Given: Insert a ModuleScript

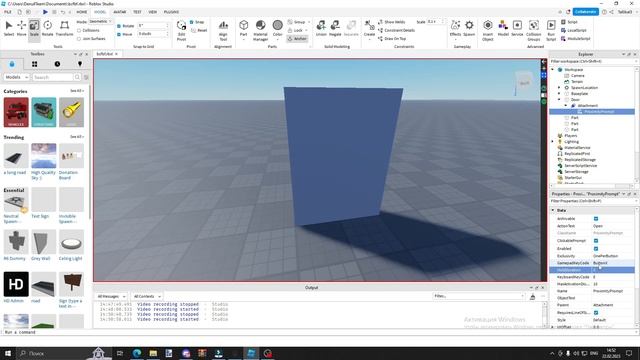Looking at the screenshot, I should point(576,38).
